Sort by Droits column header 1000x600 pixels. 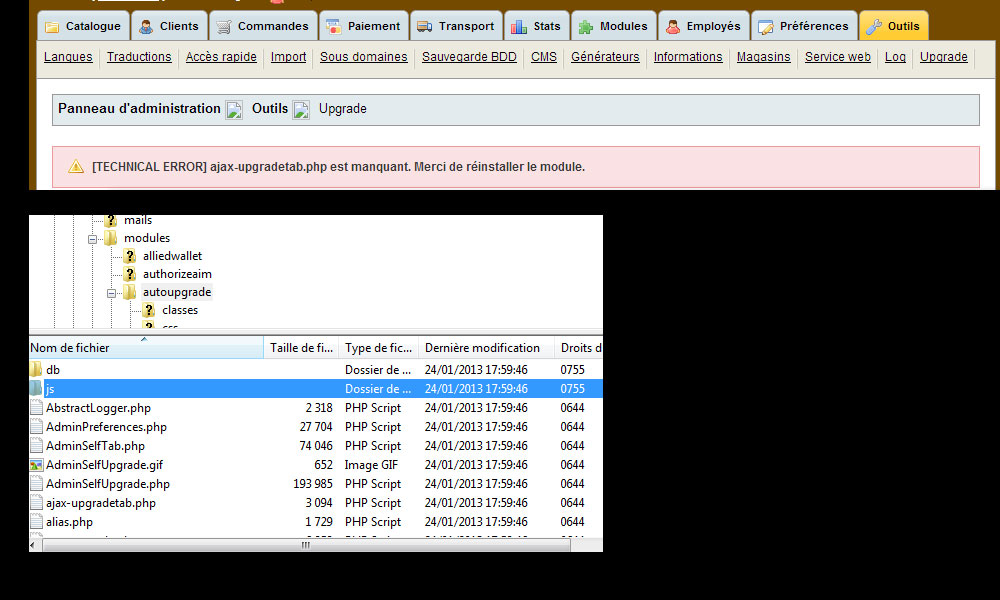[x=579, y=348]
